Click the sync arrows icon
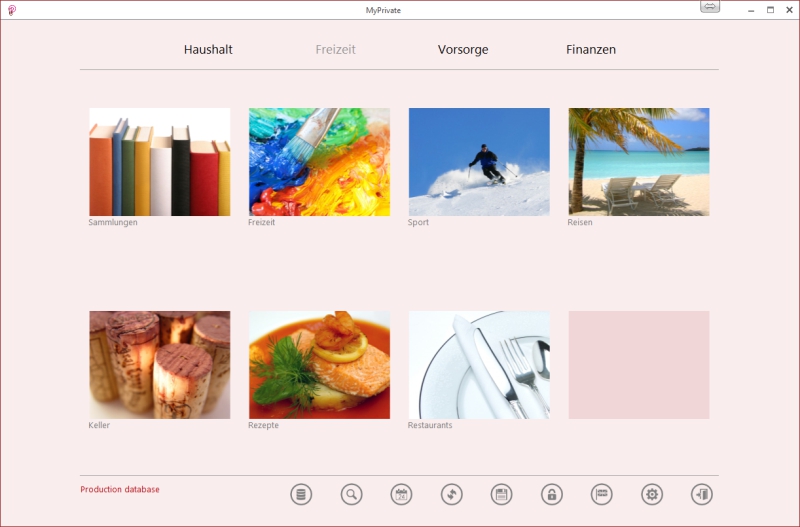The height and width of the screenshot is (527, 800). tap(451, 494)
